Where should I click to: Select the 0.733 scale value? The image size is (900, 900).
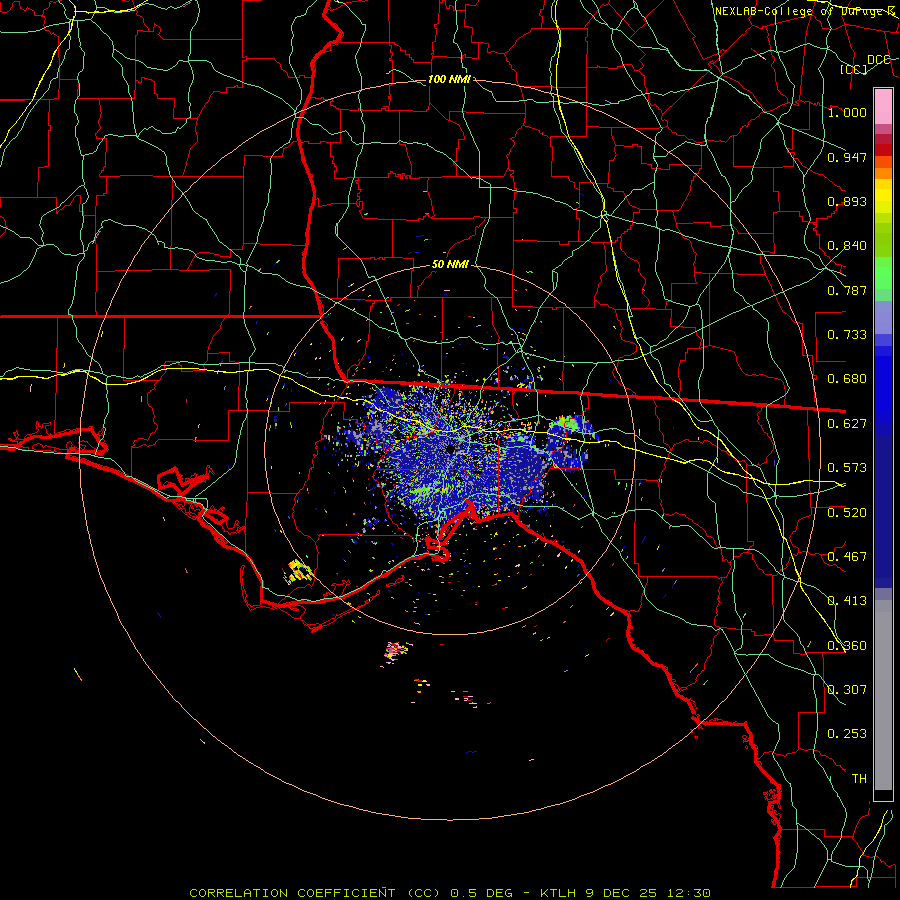847,335
